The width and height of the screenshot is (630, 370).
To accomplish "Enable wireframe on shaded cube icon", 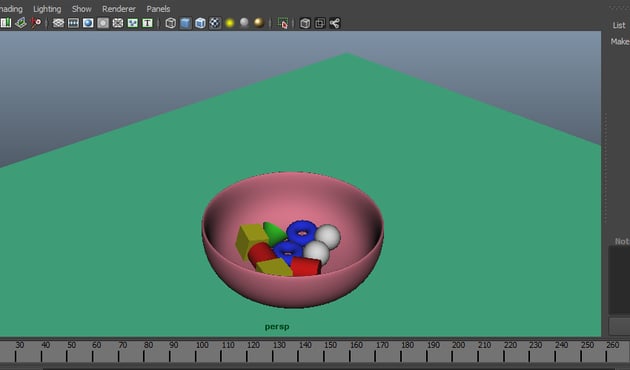I will tap(200, 23).
